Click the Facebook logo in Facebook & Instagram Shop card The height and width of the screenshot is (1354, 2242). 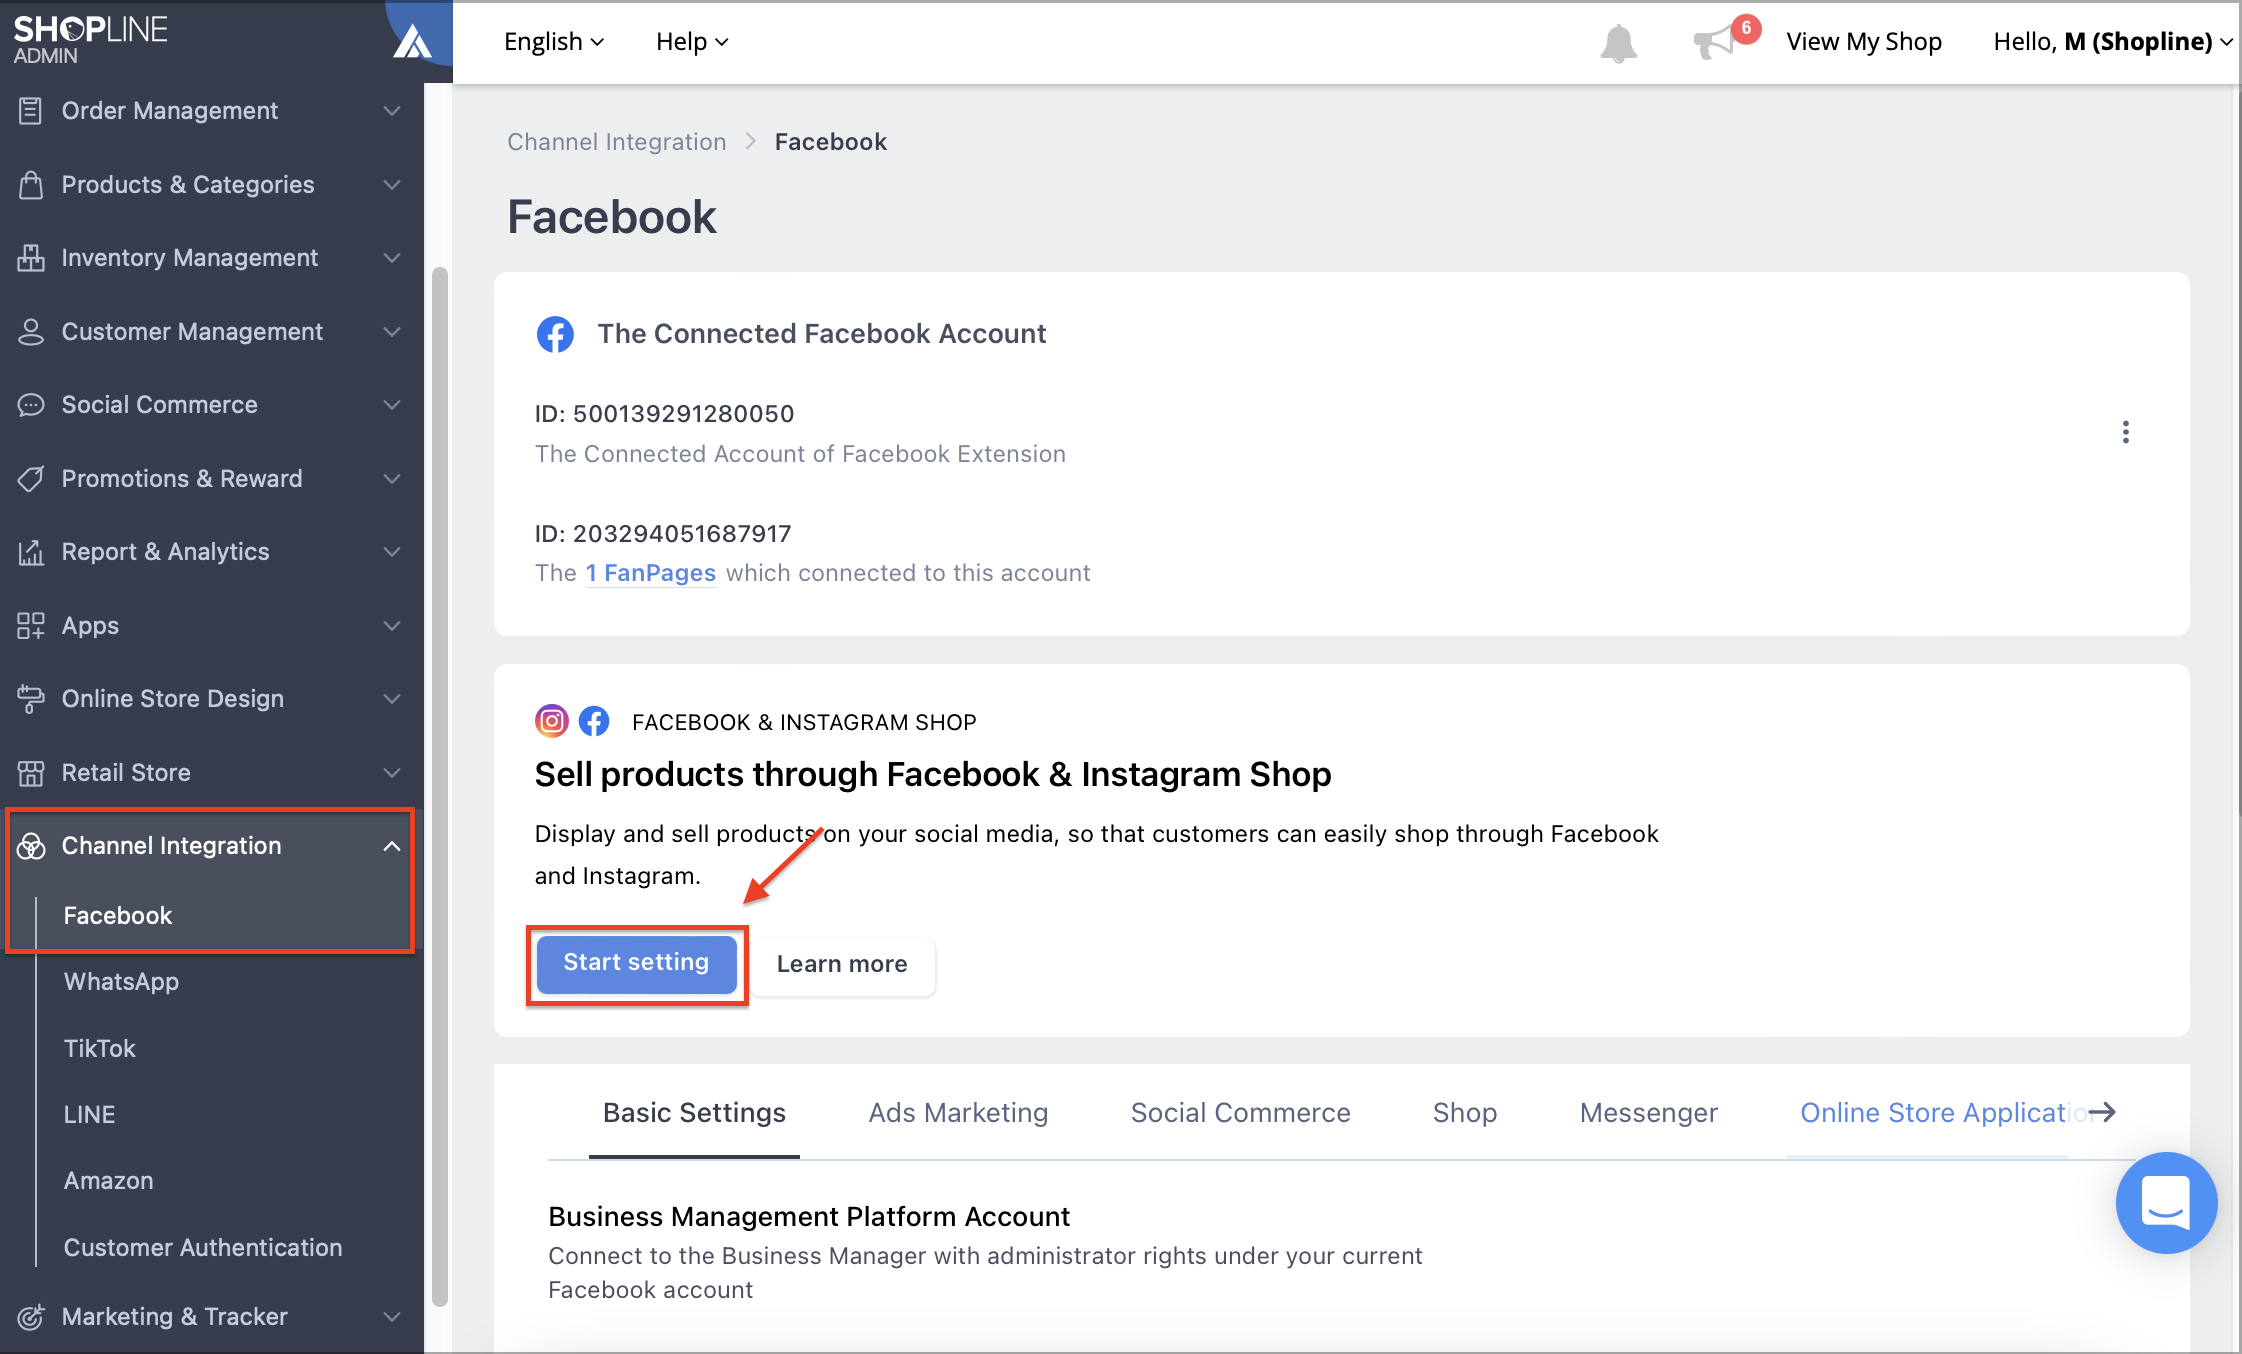click(x=594, y=721)
